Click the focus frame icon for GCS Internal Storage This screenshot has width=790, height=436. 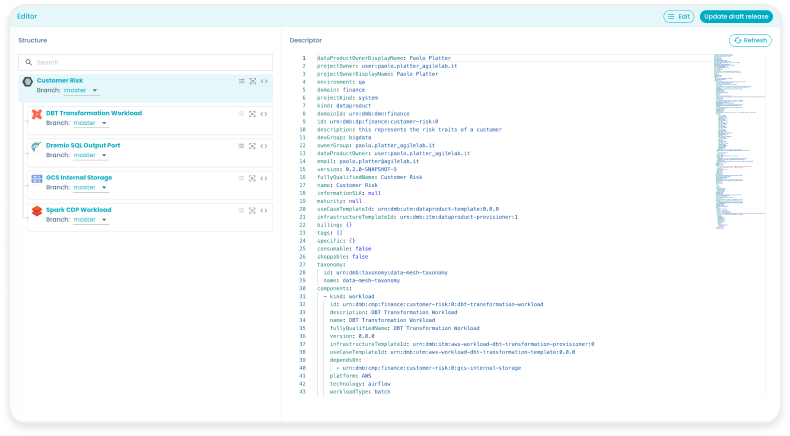click(253, 178)
